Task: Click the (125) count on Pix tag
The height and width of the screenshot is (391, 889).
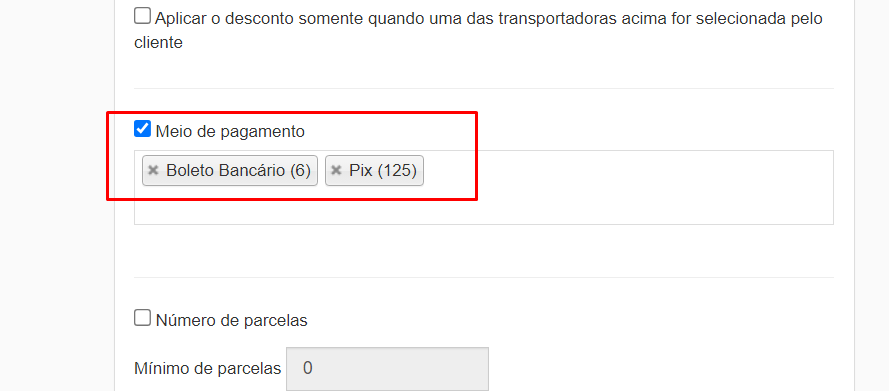Action: [x=397, y=171]
